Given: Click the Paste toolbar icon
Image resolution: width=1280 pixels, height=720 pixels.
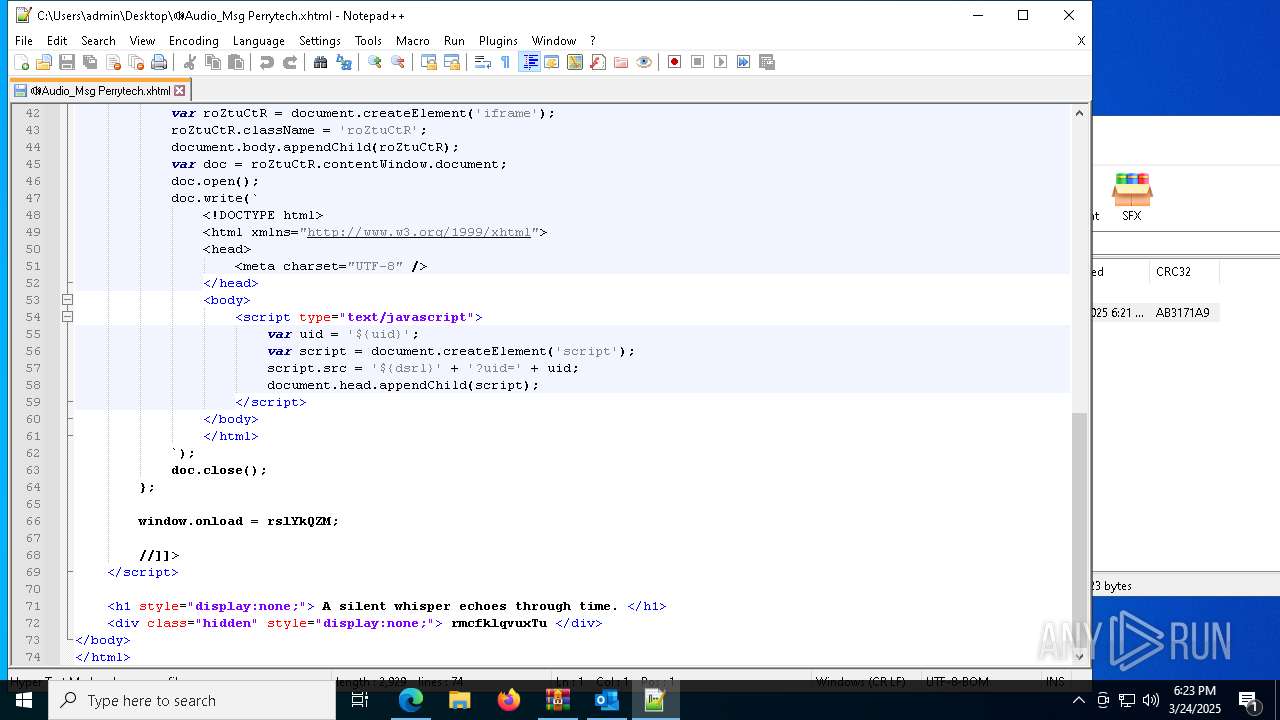Looking at the screenshot, I should click(x=236, y=62).
